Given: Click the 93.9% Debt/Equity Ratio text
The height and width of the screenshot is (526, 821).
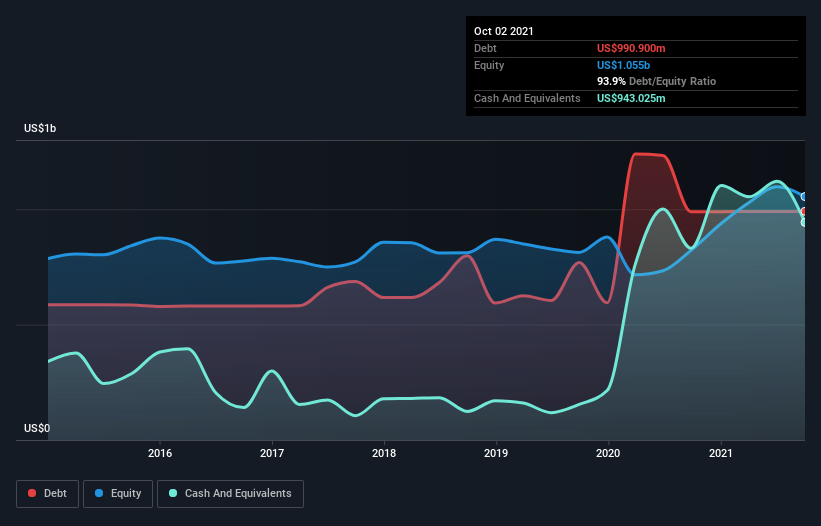Looking at the screenshot, I should 657,82.
